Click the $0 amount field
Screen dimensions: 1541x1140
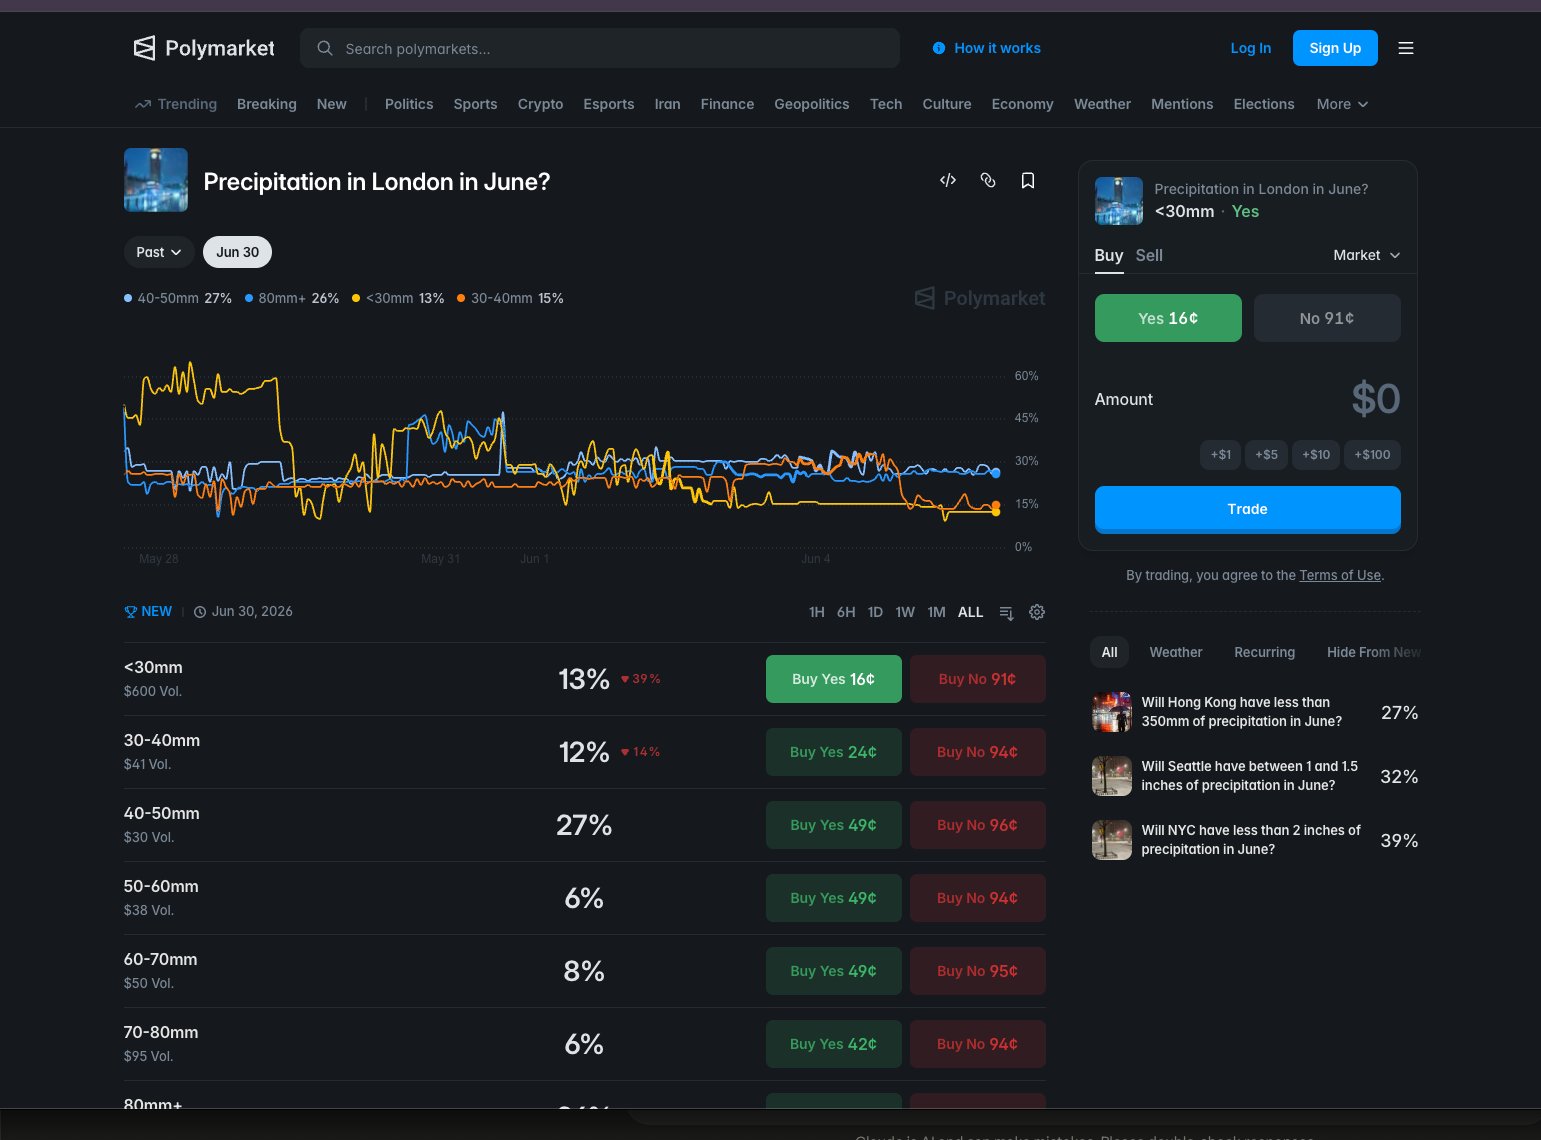(x=1376, y=399)
